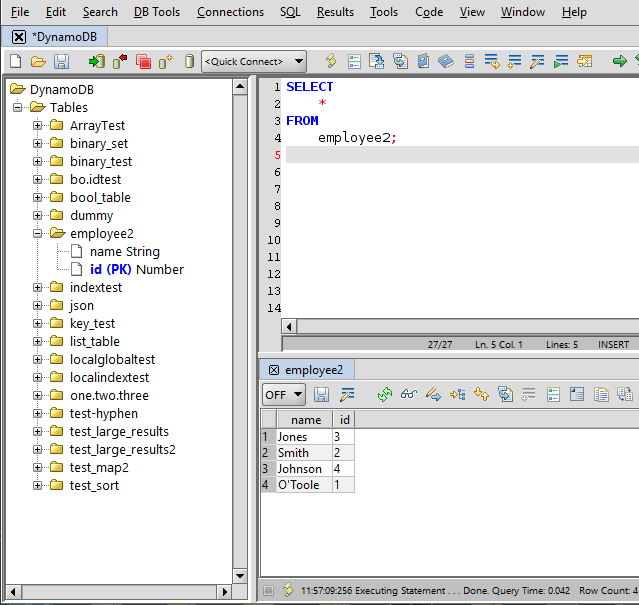Expand the binary_set table
The width and height of the screenshot is (639, 605).
pyautogui.click(x=37, y=143)
